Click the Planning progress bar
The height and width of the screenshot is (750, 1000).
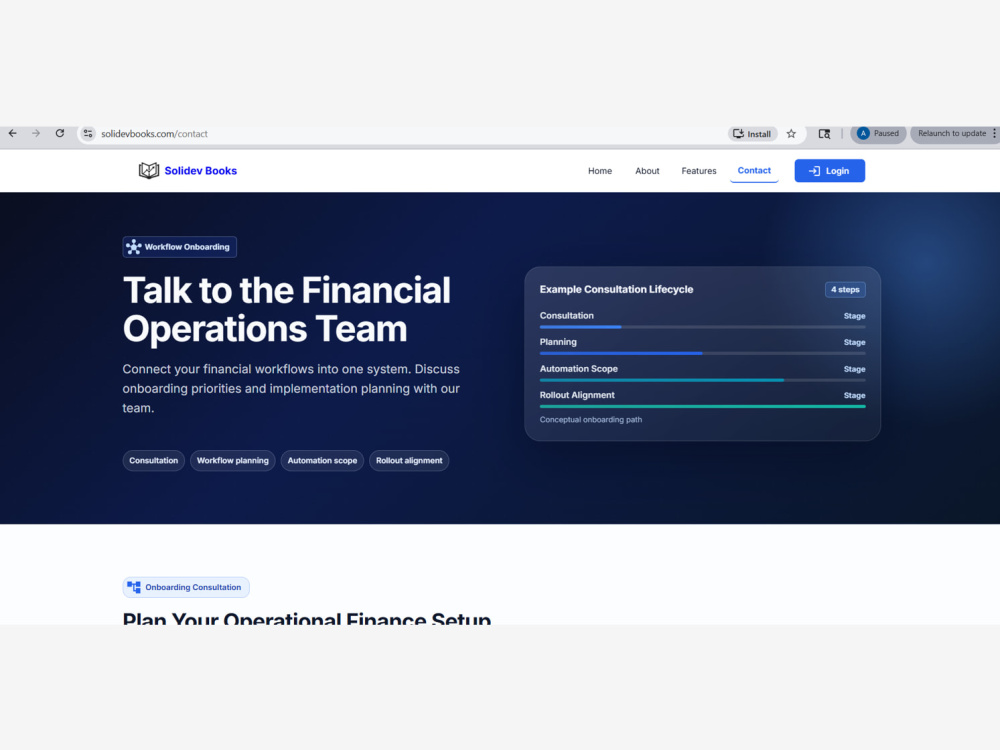tap(702, 353)
